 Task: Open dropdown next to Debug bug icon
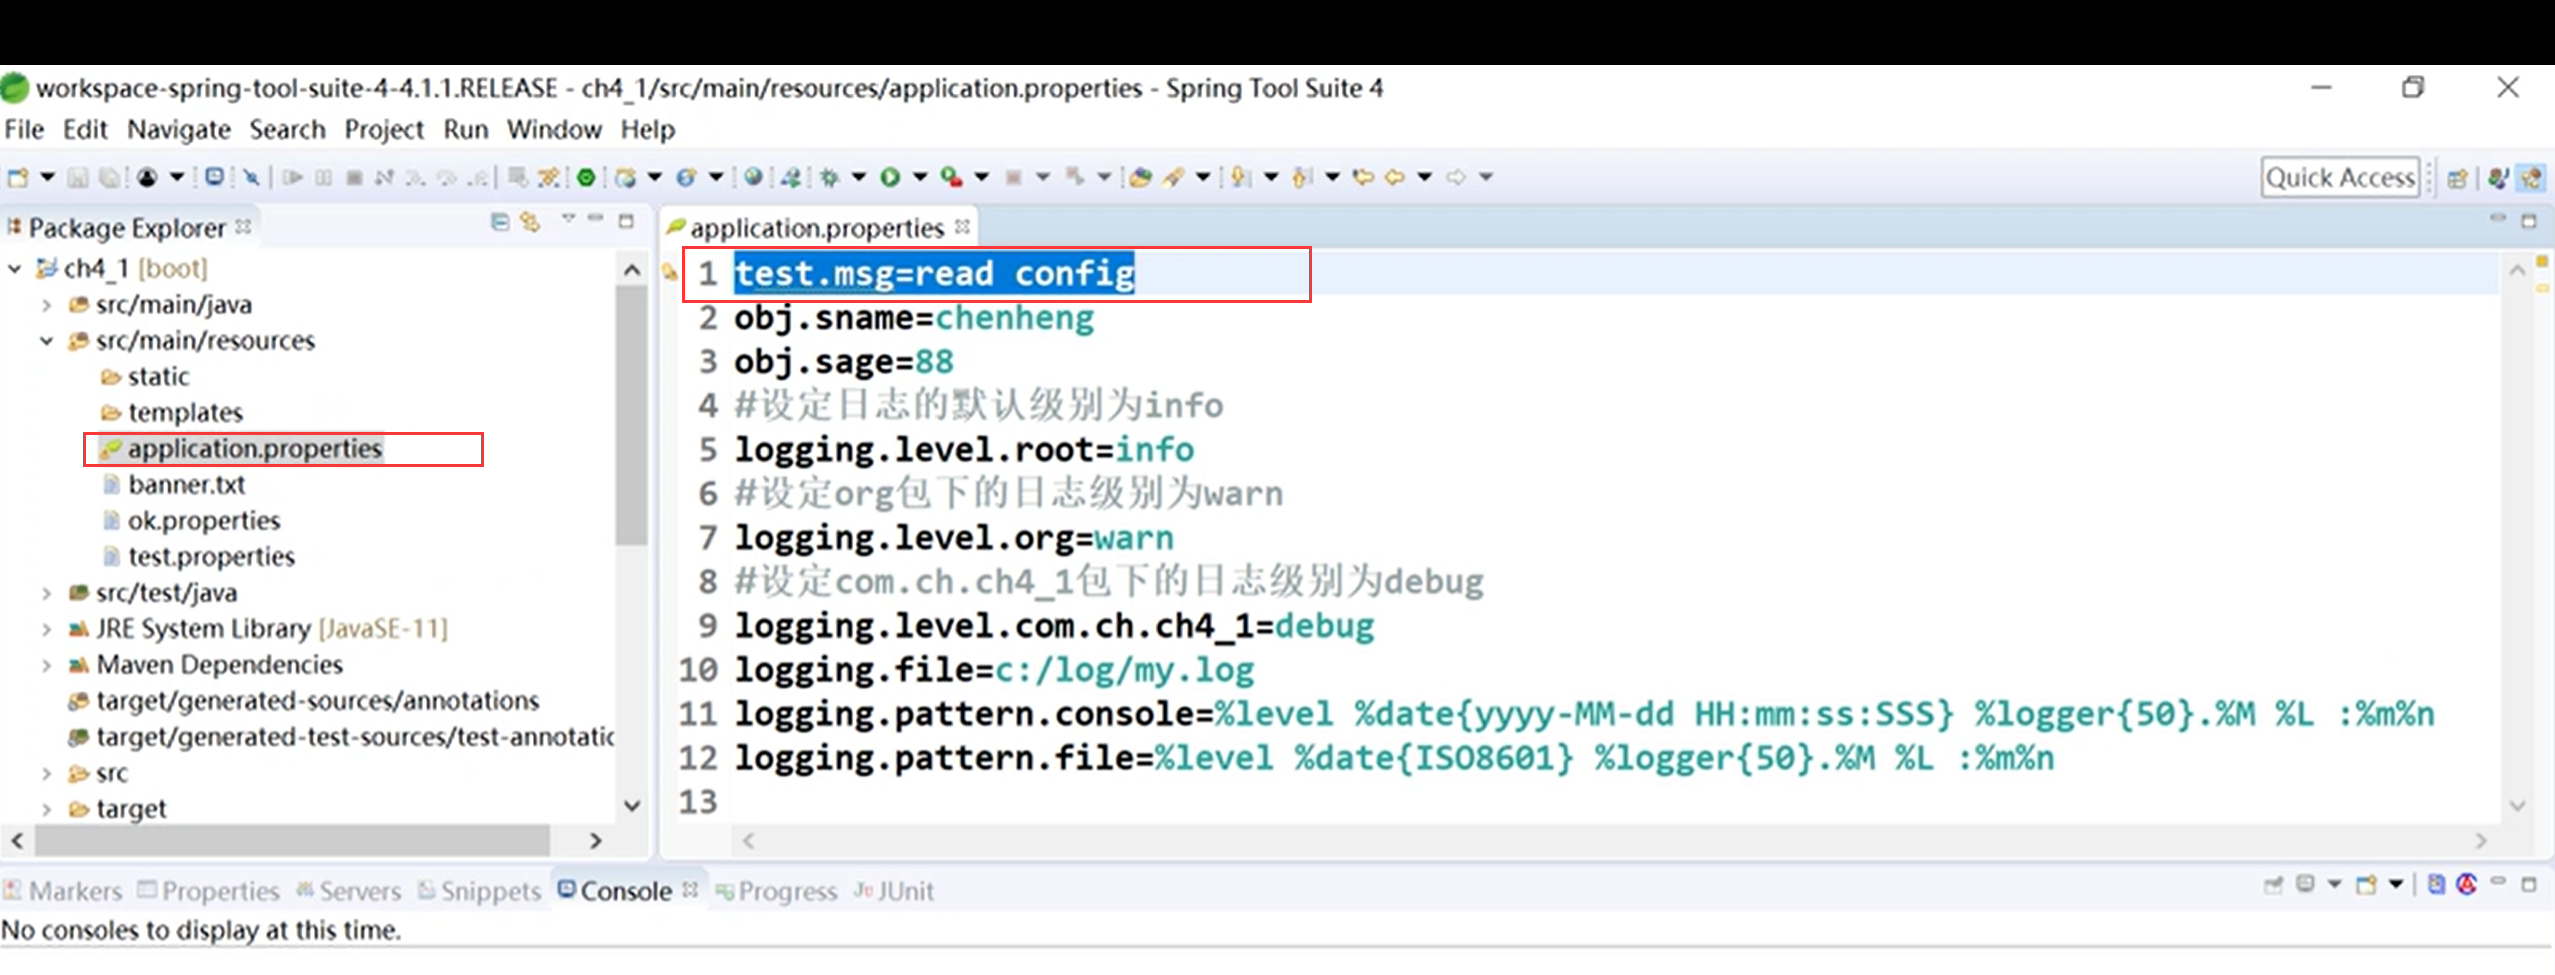pos(858,177)
